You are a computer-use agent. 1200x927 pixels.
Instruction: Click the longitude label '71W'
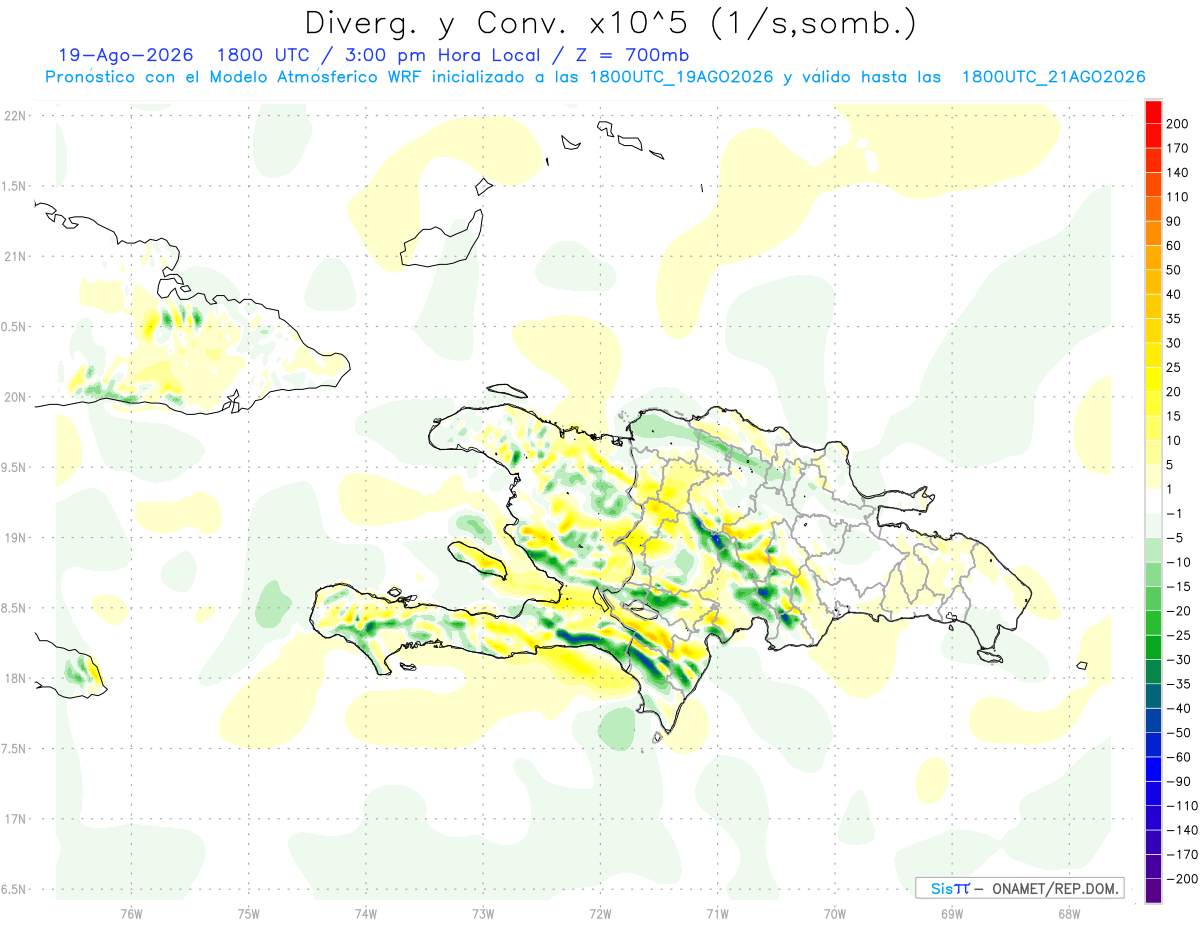[717, 913]
